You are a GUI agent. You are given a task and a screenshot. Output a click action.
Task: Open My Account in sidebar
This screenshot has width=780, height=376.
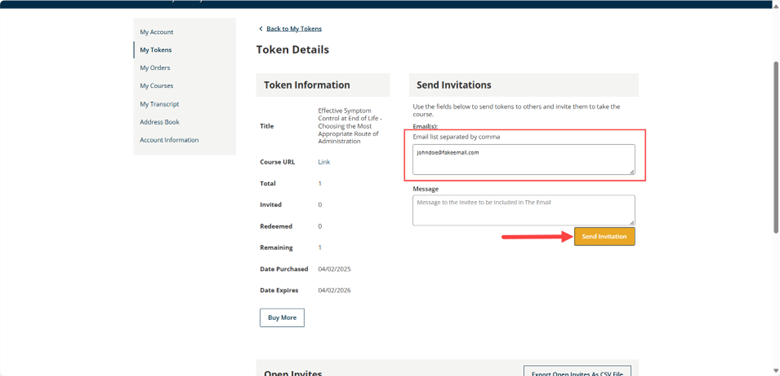156,32
